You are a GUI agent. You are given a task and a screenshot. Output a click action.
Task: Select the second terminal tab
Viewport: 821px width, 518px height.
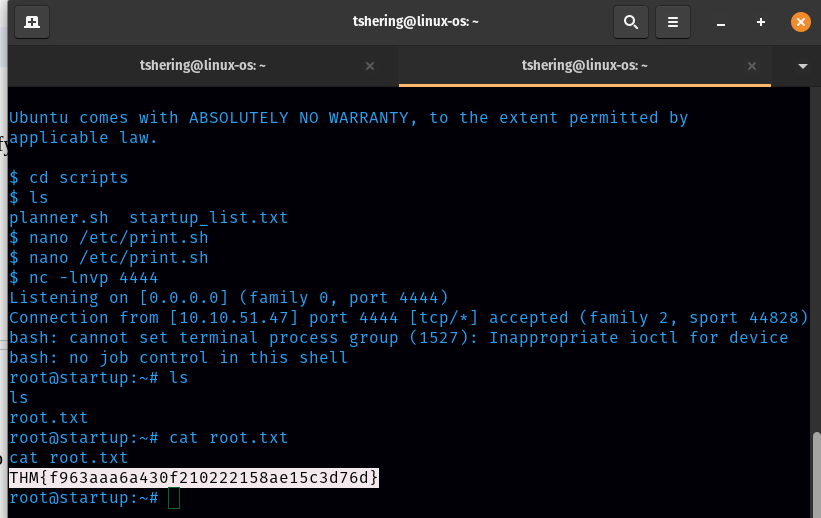[x=585, y=66]
